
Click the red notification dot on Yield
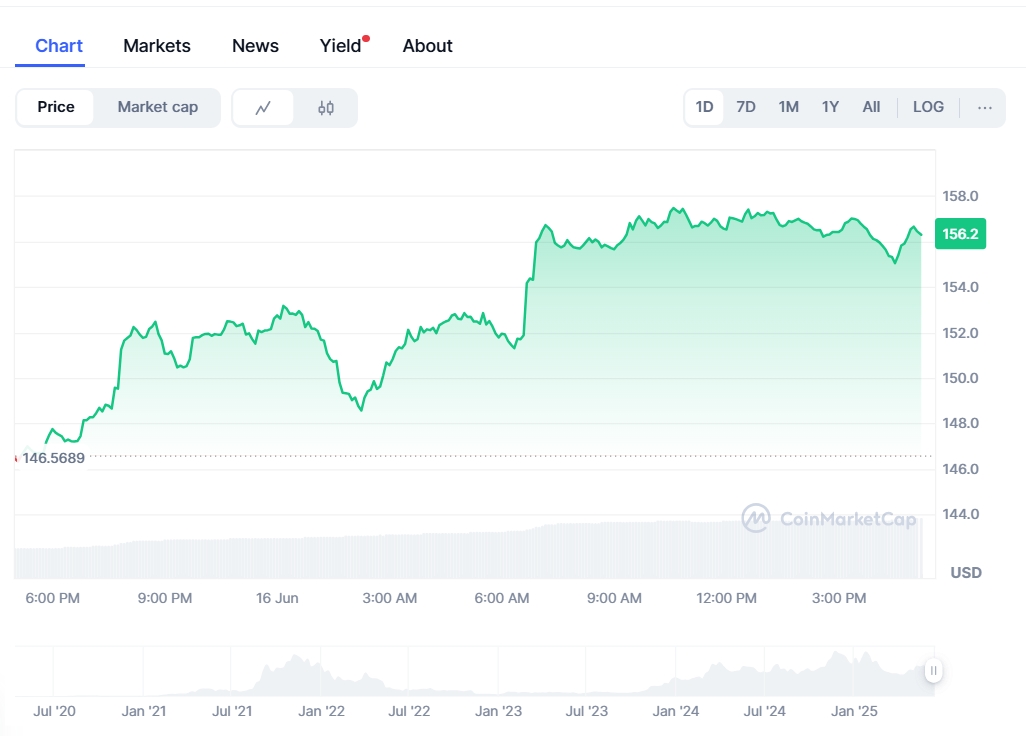pos(366,39)
